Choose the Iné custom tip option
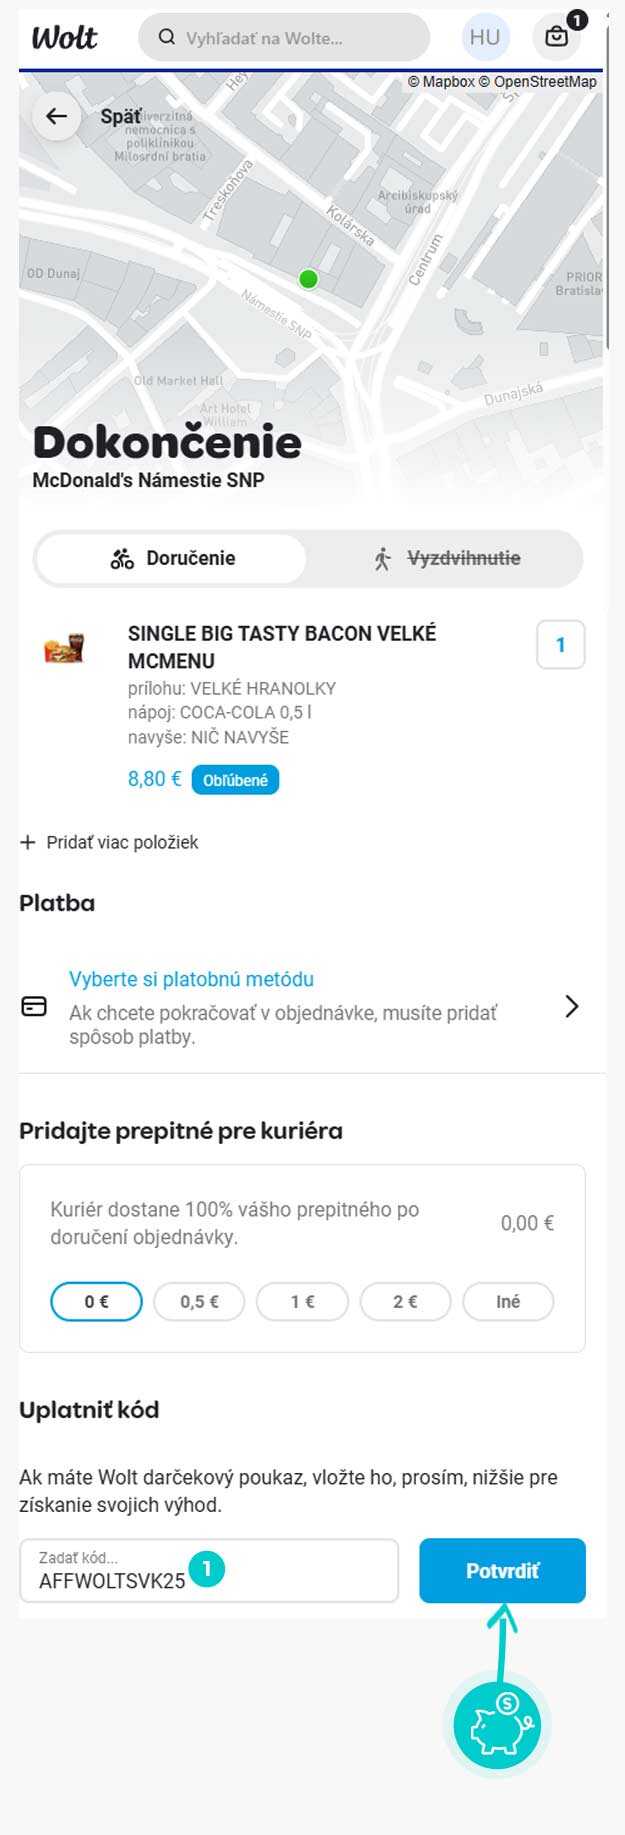 click(508, 1301)
